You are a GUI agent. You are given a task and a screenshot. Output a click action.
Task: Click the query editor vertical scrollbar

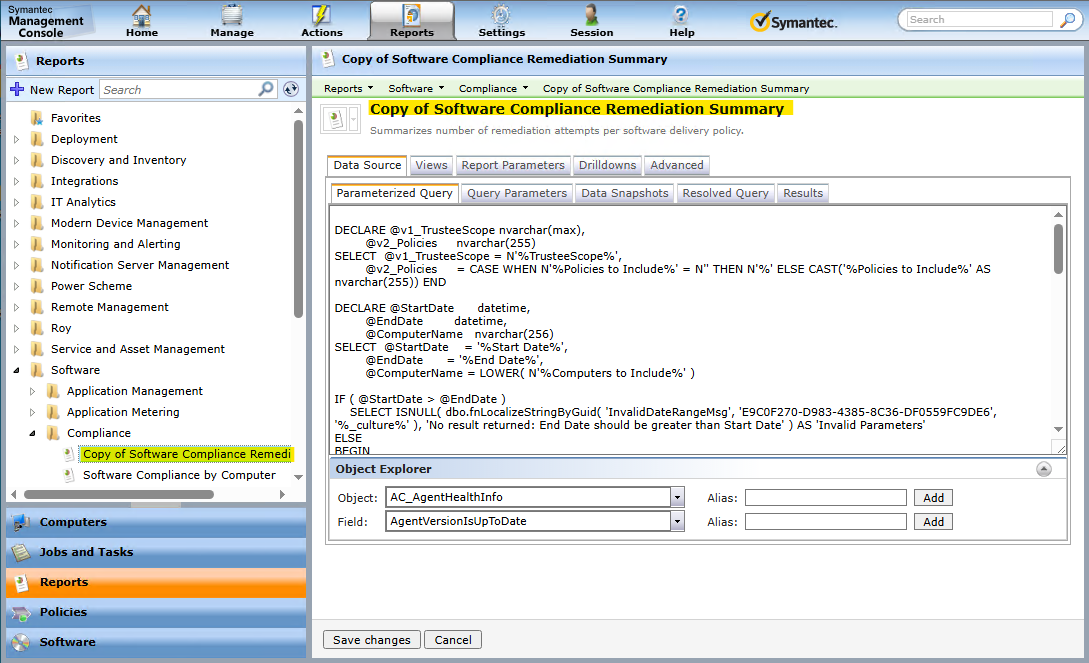[x=1059, y=250]
